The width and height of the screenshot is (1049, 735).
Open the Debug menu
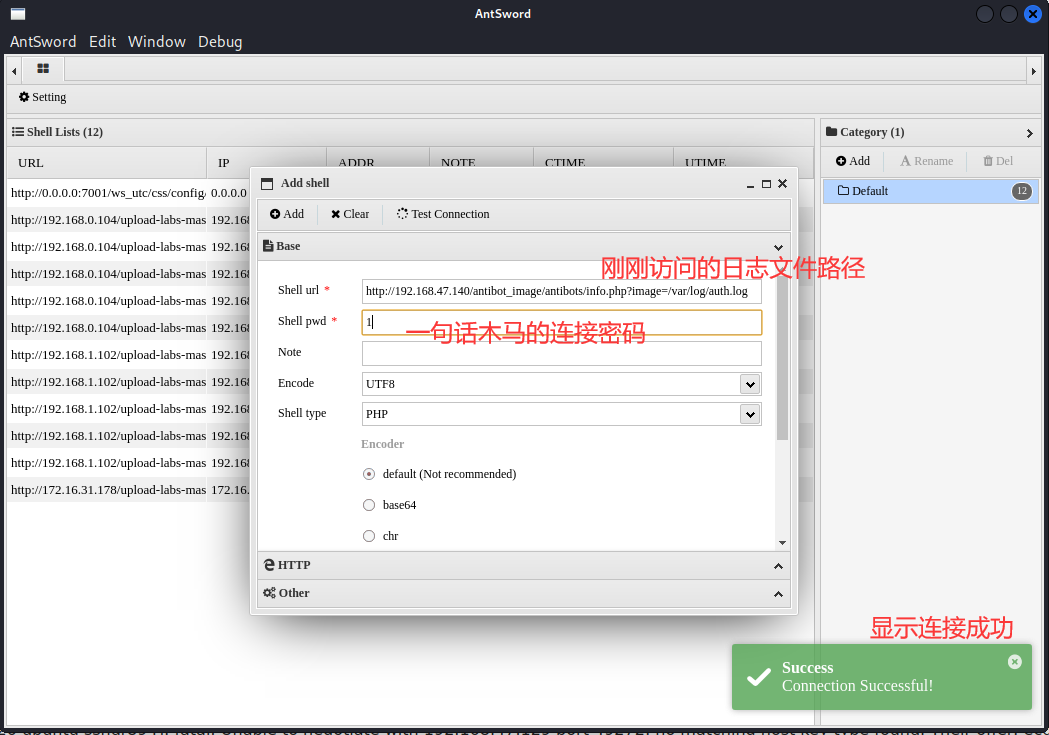tap(220, 41)
